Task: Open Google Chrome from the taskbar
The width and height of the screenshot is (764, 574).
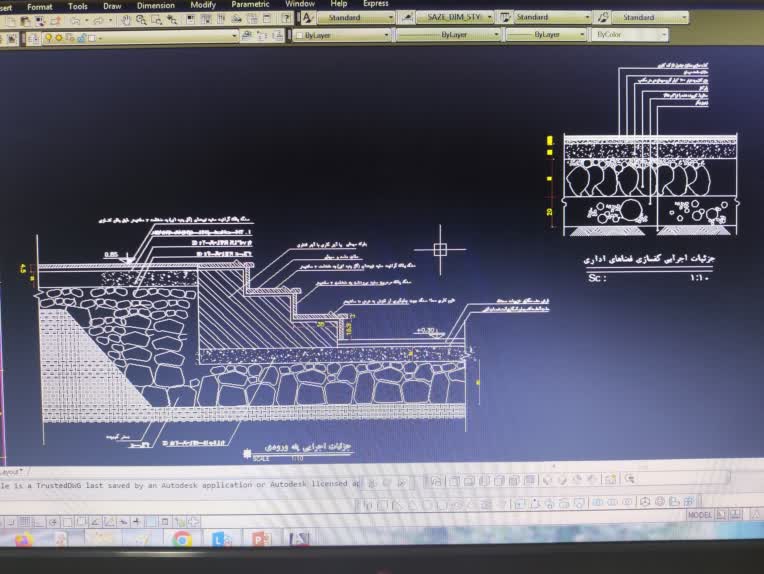Action: click(182, 539)
